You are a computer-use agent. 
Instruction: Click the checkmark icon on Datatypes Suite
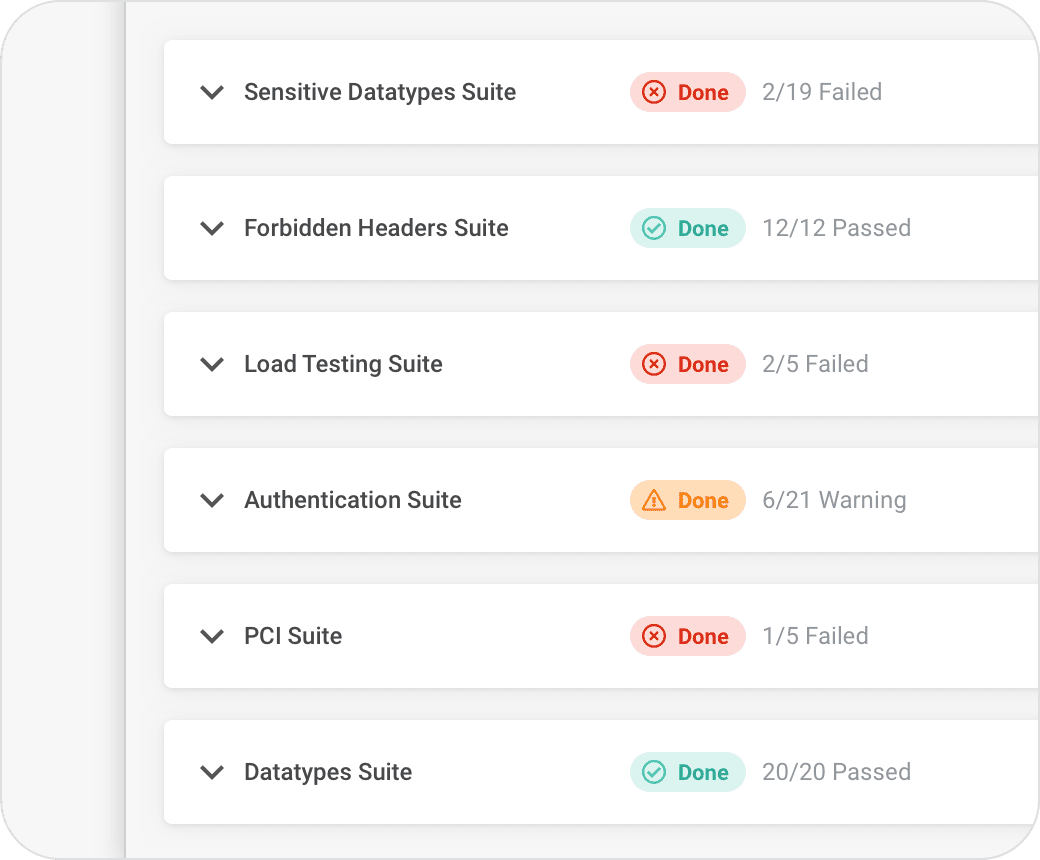[653, 772]
